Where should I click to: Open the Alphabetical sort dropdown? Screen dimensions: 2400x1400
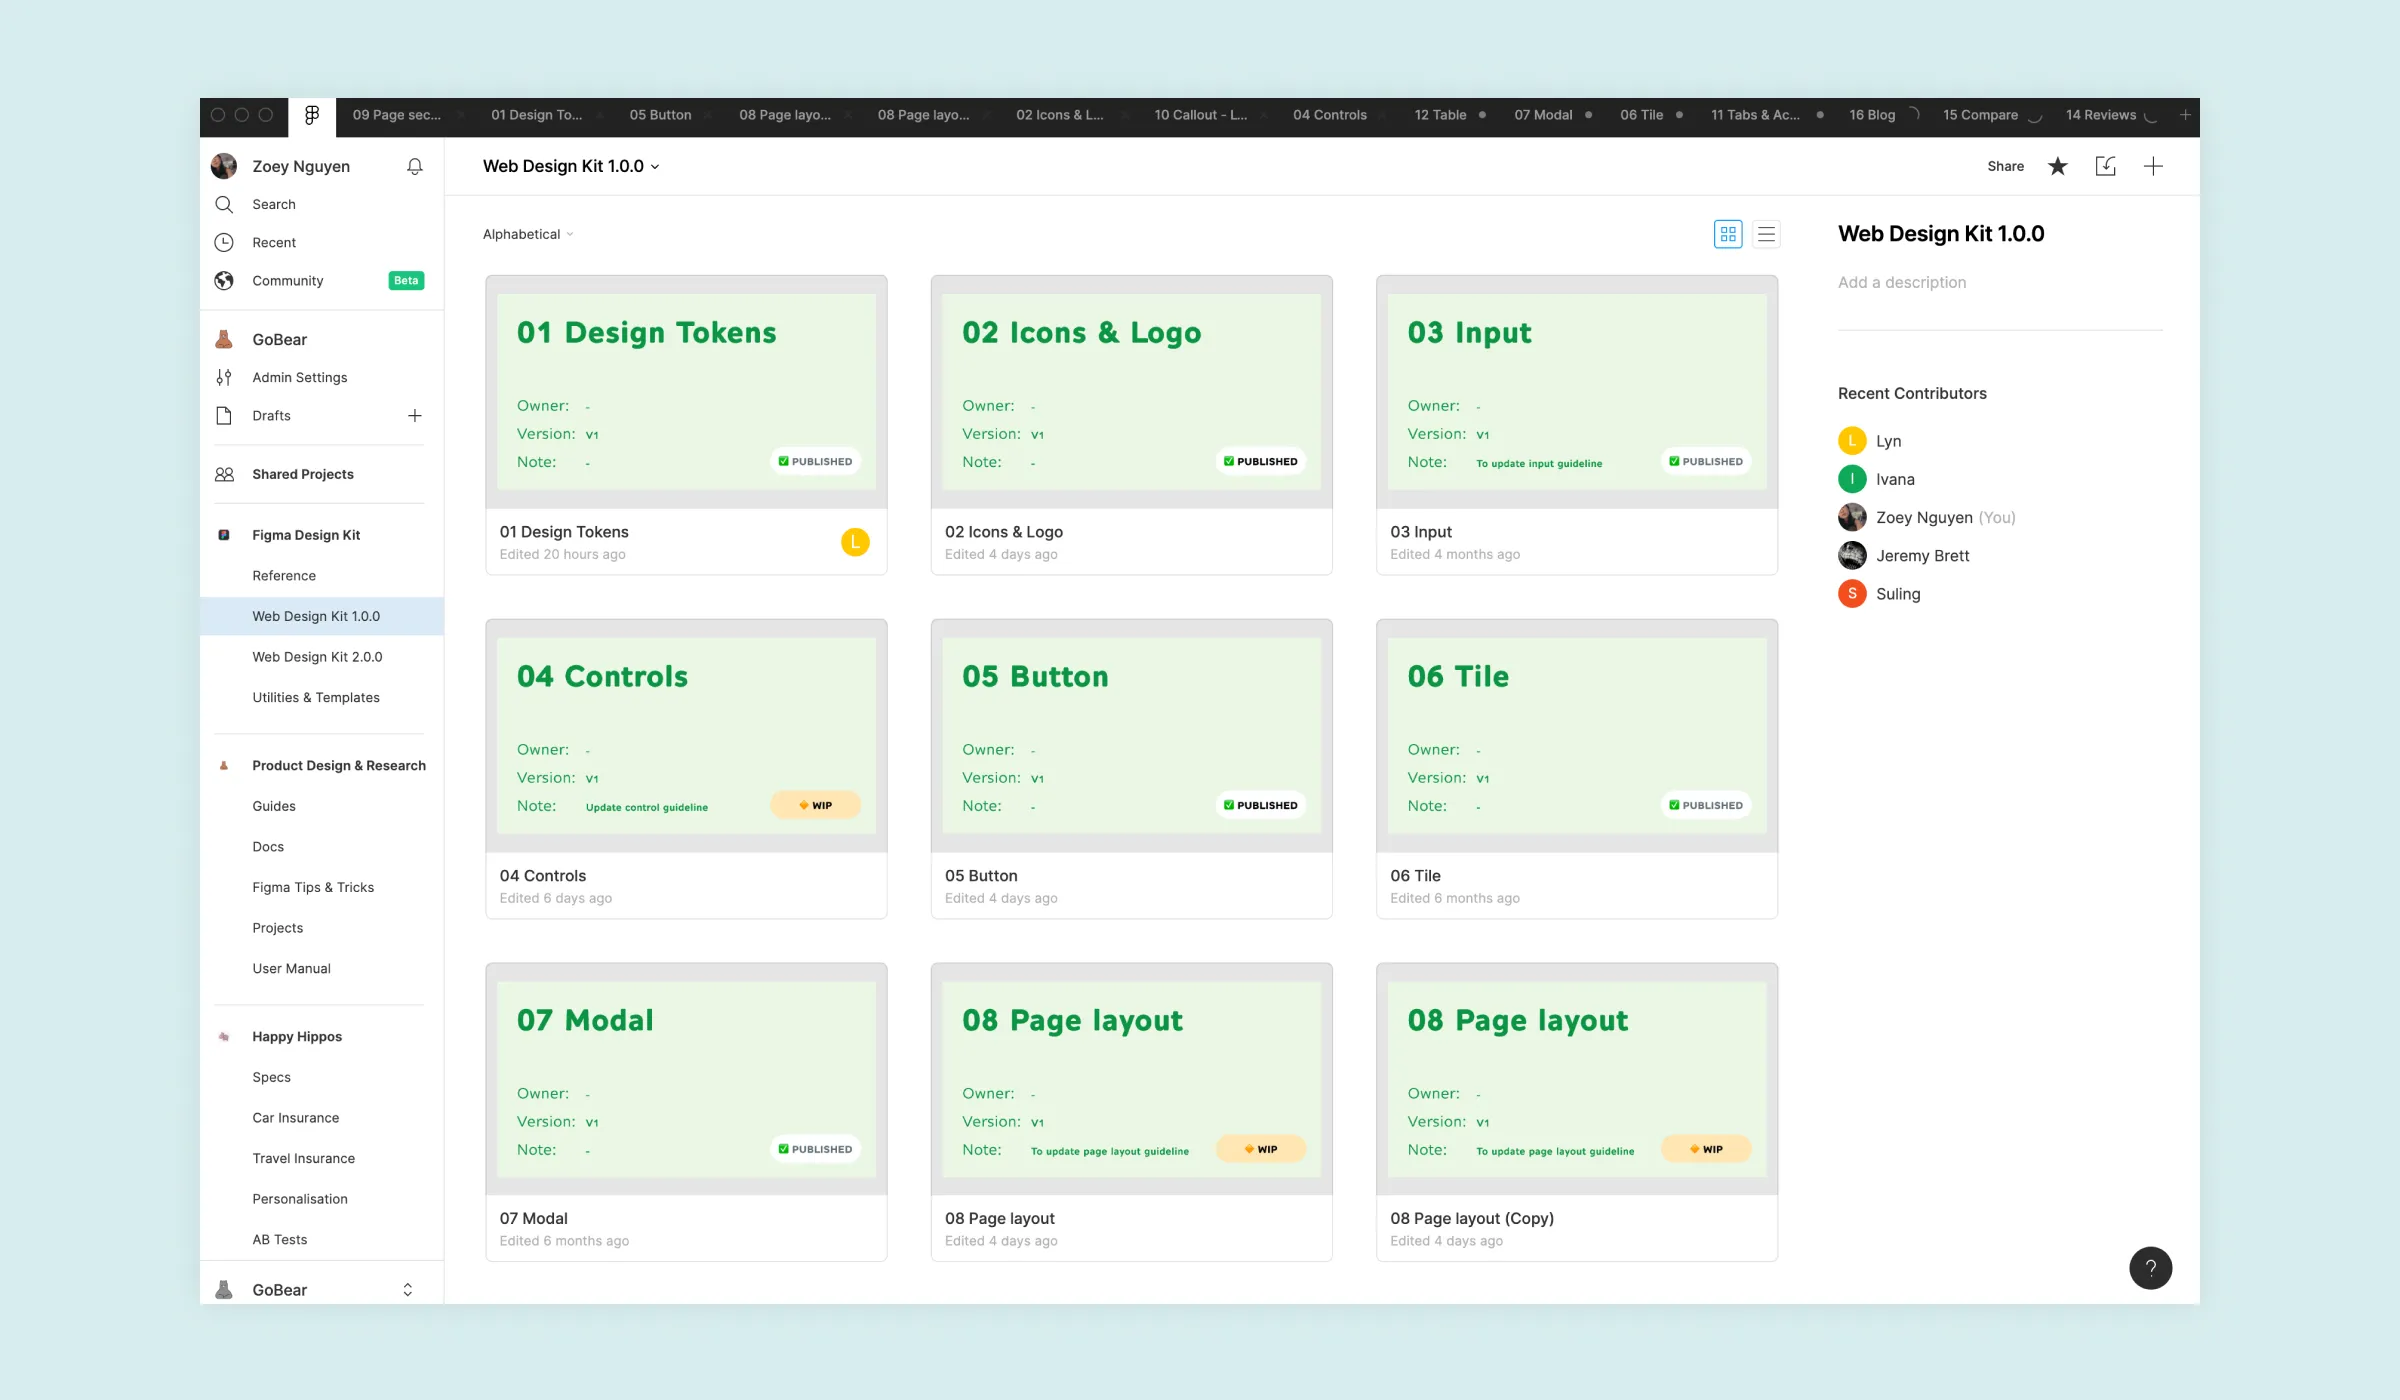(x=528, y=234)
